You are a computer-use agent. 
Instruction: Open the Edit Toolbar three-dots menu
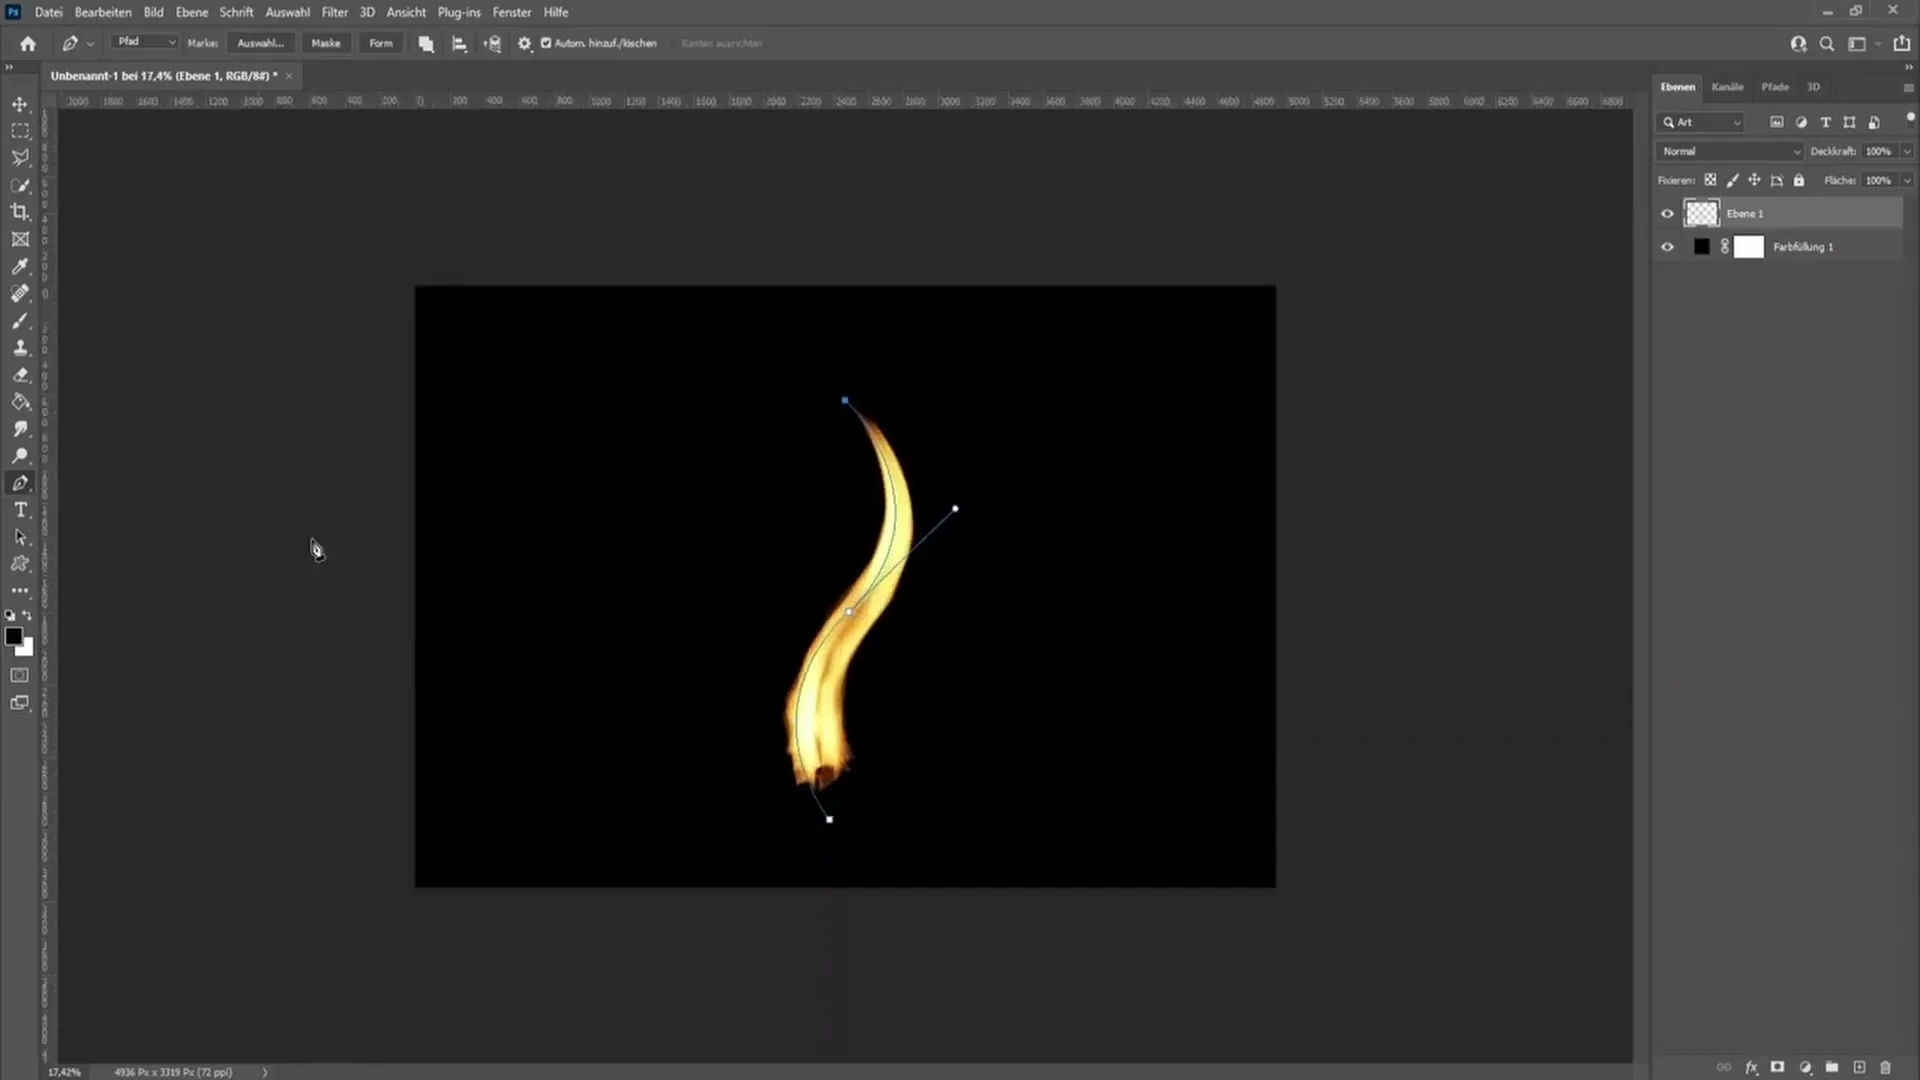pos(20,591)
